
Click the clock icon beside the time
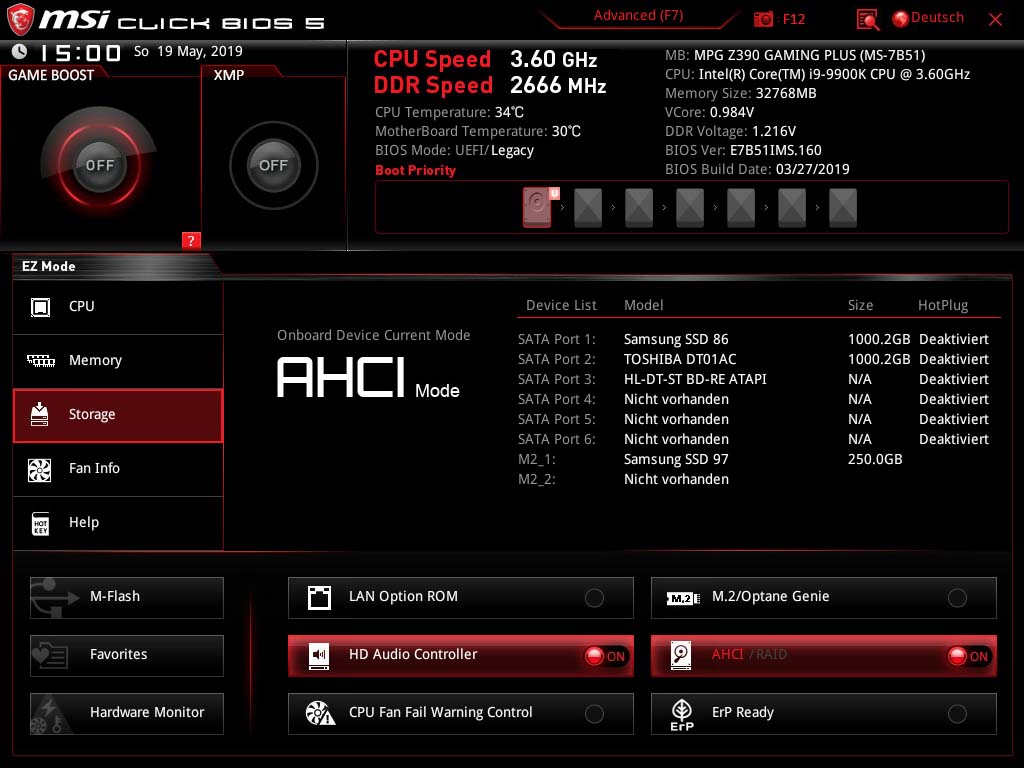(20, 51)
